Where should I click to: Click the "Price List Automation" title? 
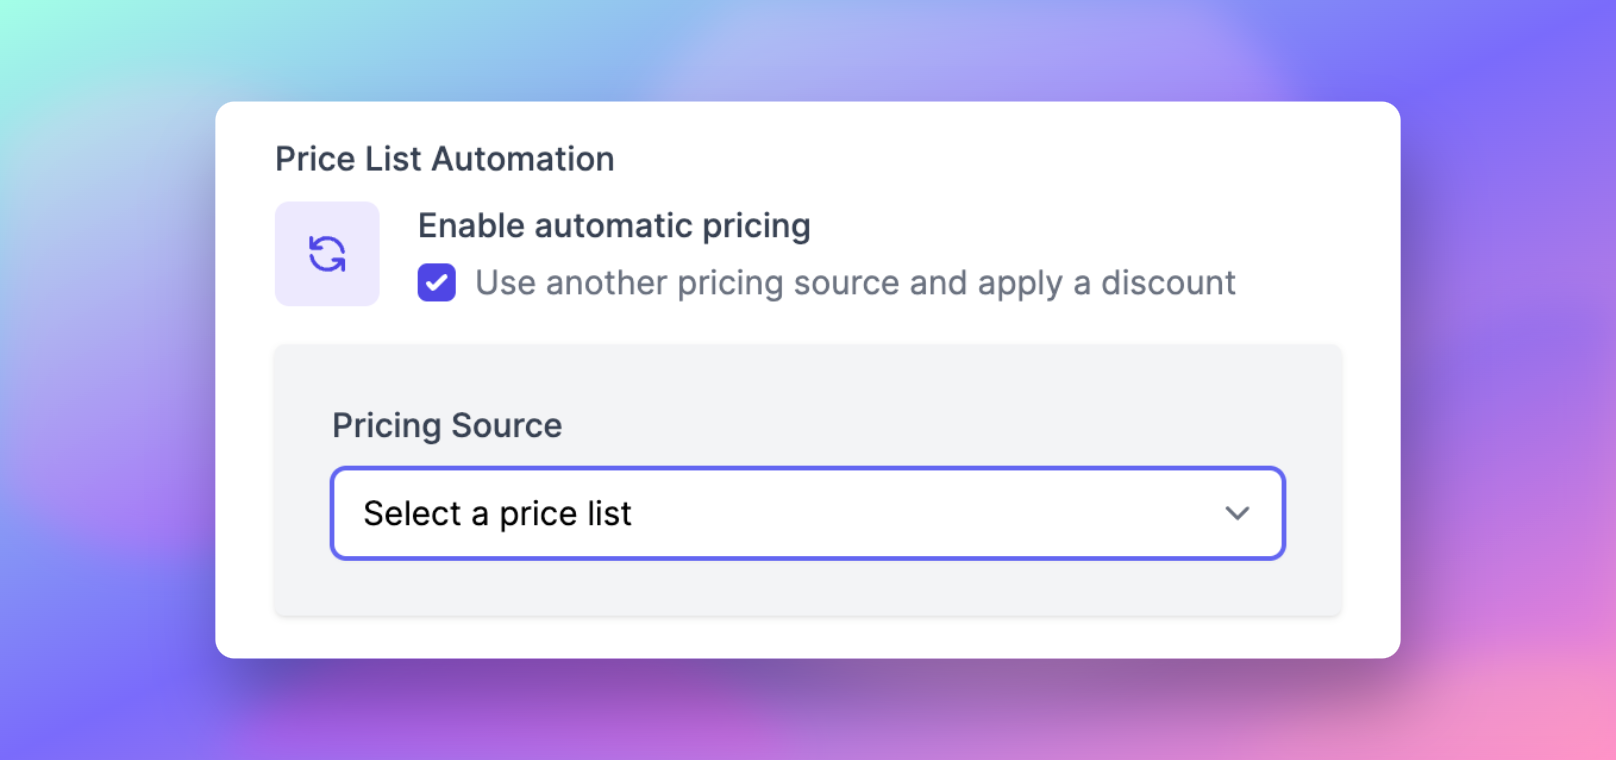[445, 159]
